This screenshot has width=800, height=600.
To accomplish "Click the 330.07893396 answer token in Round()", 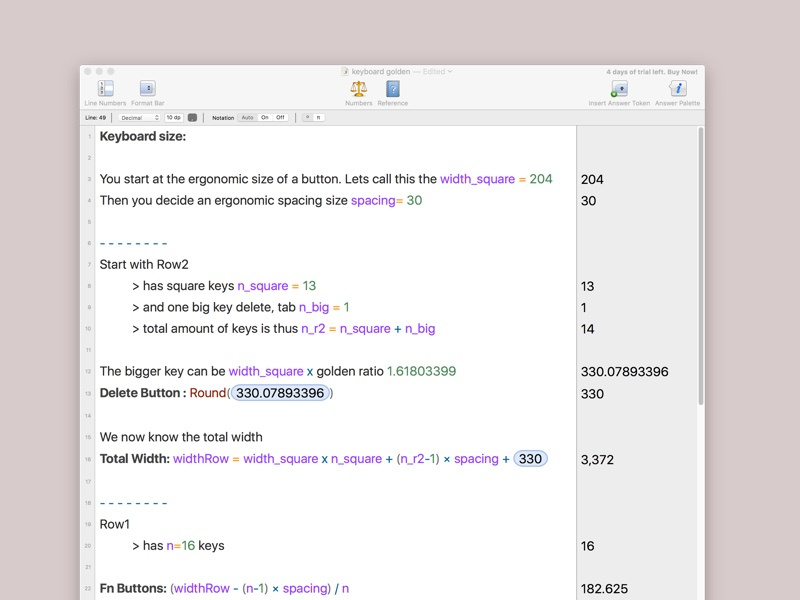I will [x=280, y=393].
